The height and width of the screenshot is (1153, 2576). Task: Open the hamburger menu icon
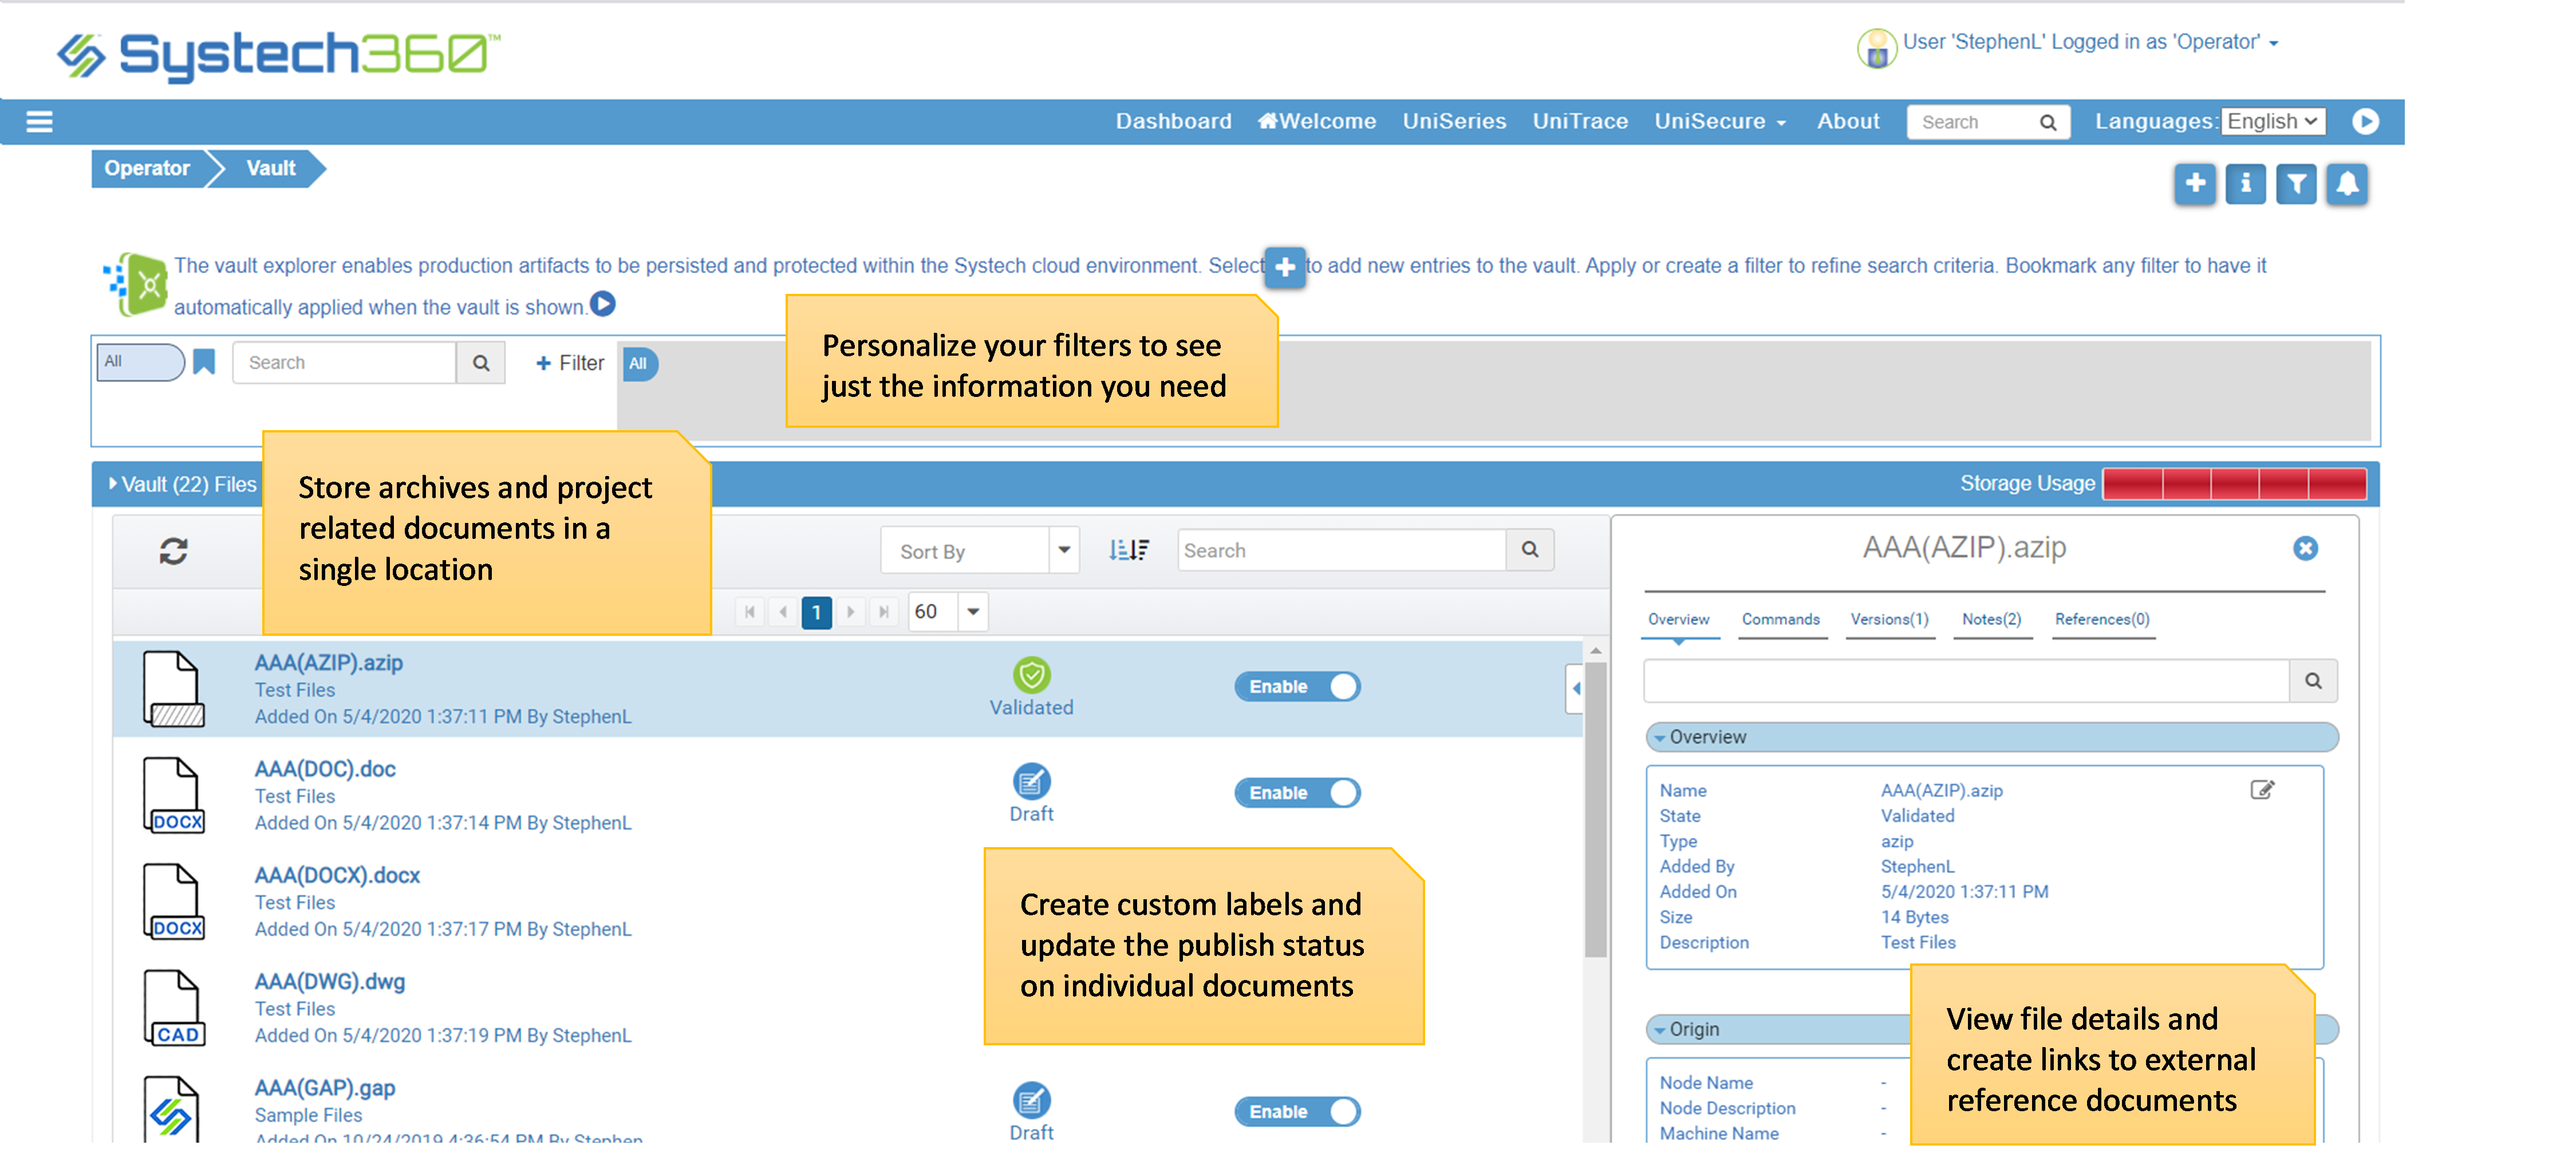pyautogui.click(x=39, y=122)
